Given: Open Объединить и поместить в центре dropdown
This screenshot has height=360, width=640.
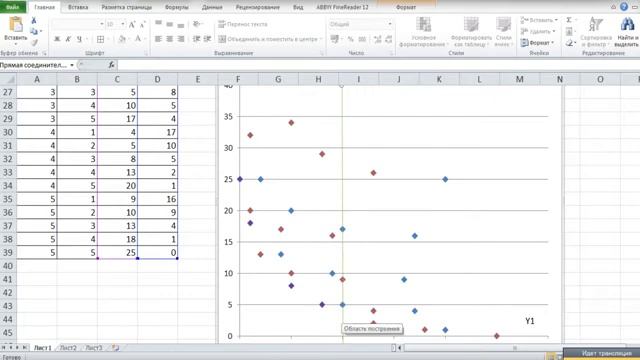Looking at the screenshot, I should pos(321,39).
